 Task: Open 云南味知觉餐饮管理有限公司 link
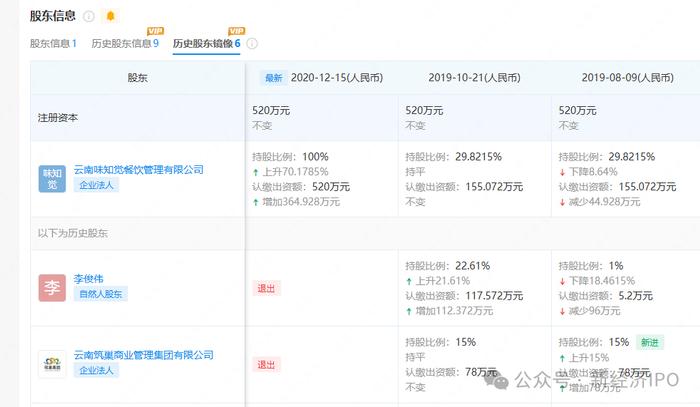click(x=138, y=170)
